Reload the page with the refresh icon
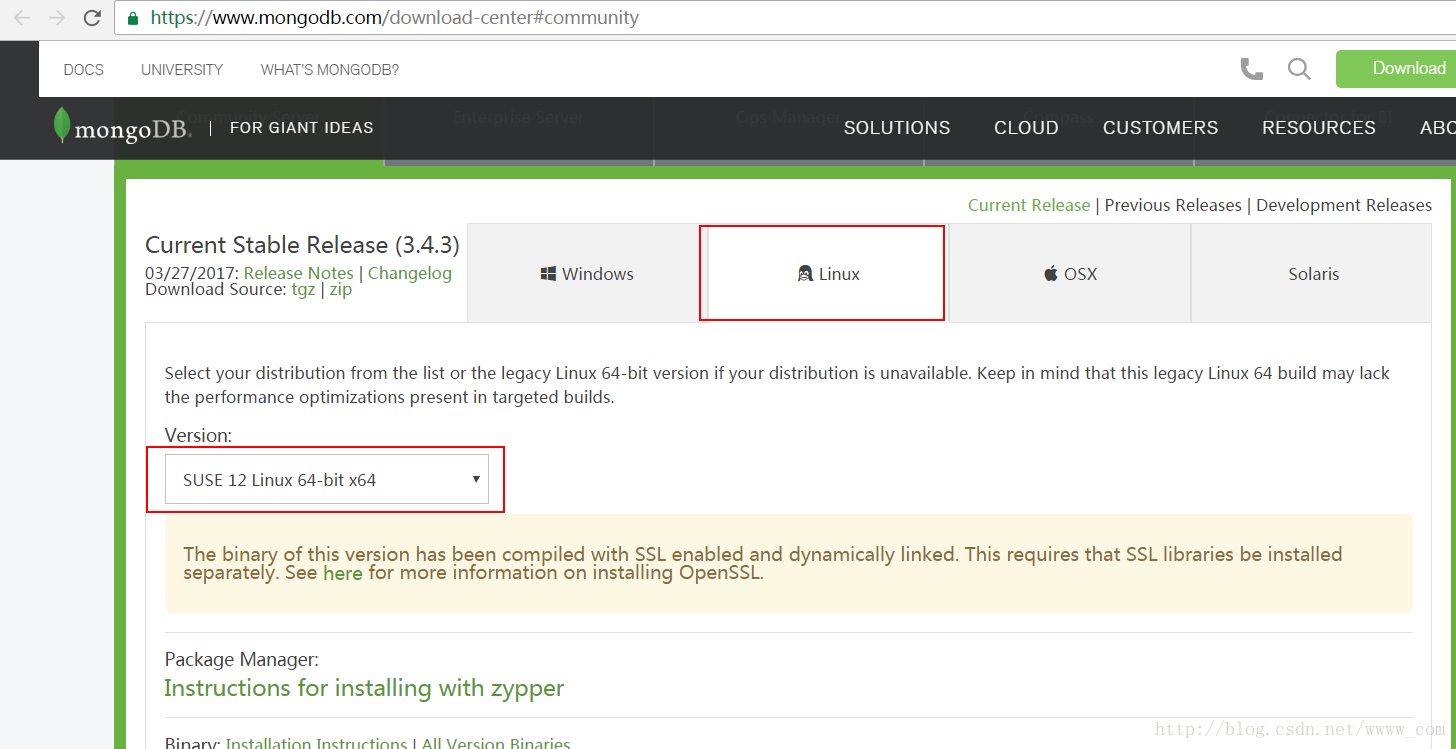Screen dimensions: 1456x749 point(92,18)
